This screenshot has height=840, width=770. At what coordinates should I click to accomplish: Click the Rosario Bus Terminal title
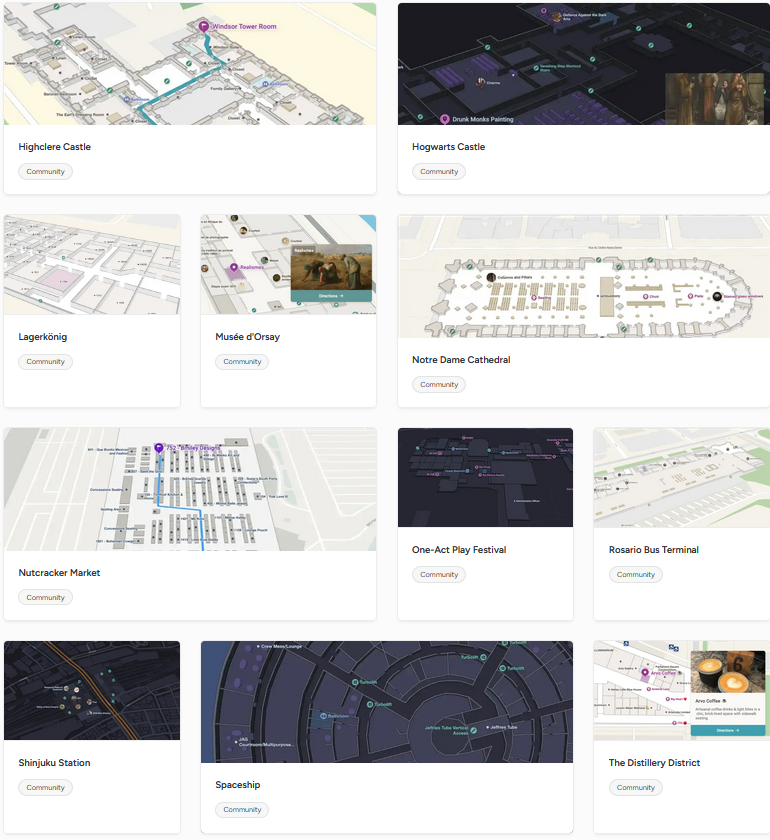tap(654, 550)
